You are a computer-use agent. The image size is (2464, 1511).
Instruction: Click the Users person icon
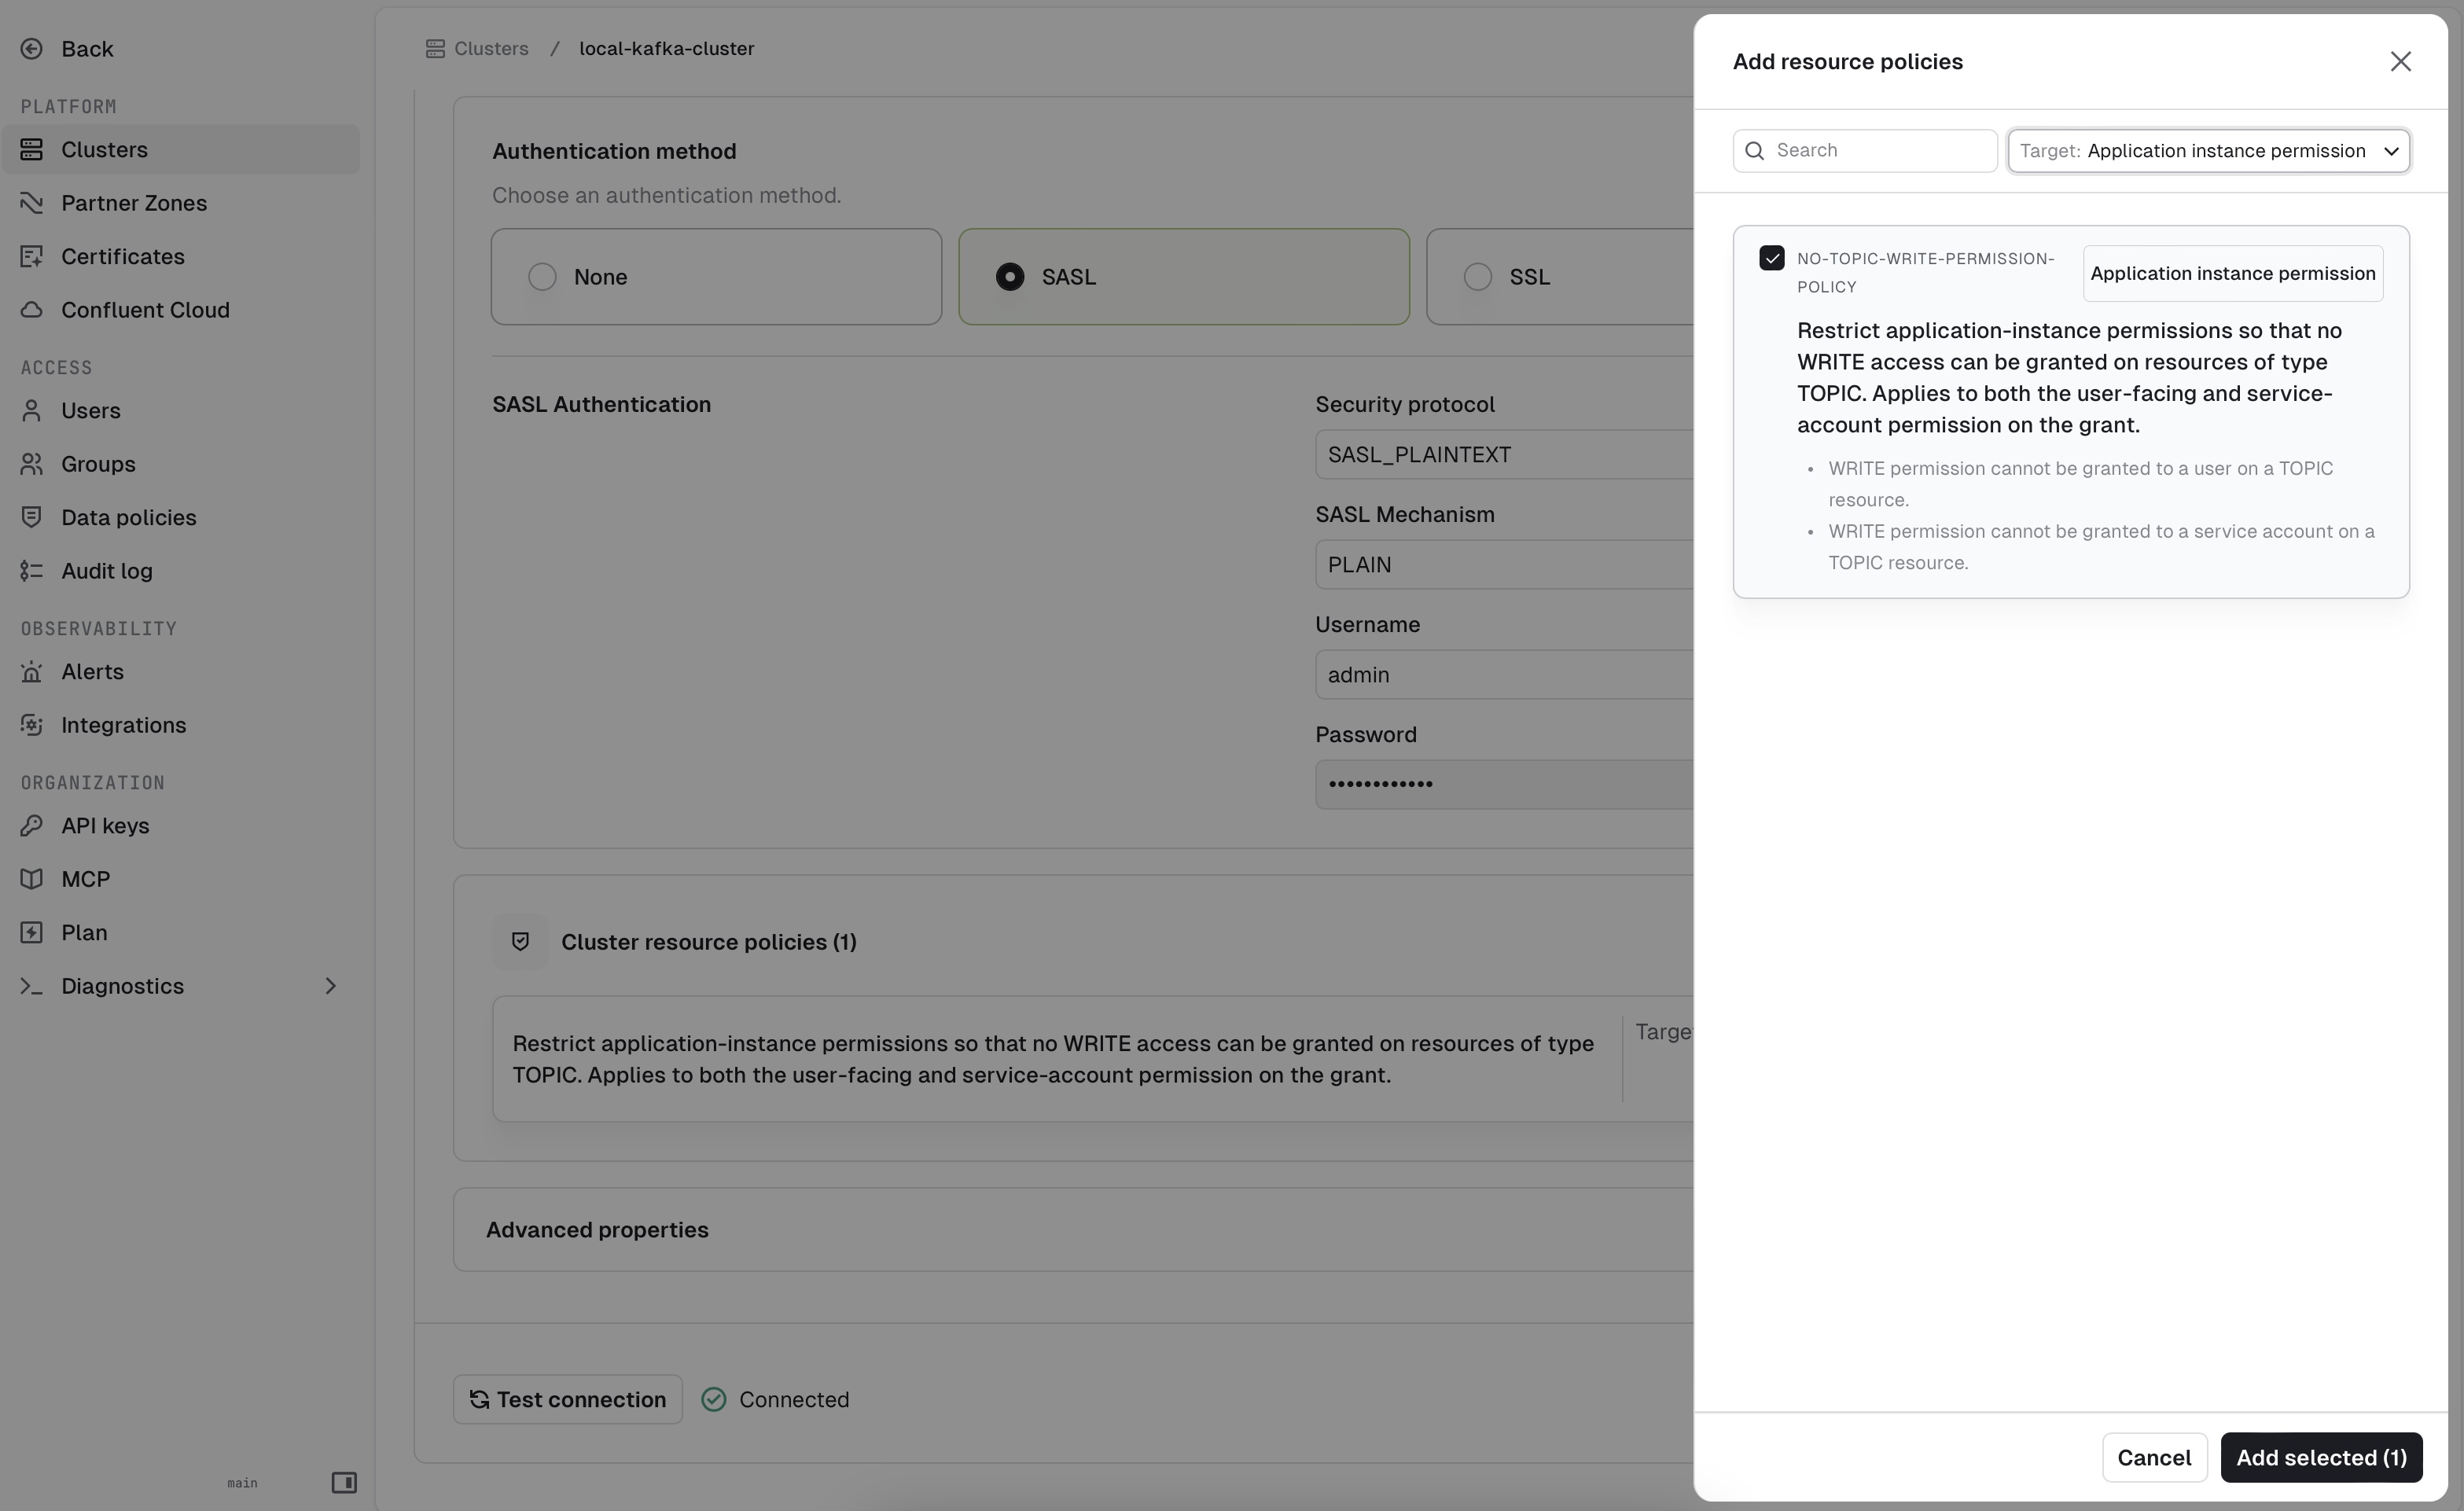(32, 410)
